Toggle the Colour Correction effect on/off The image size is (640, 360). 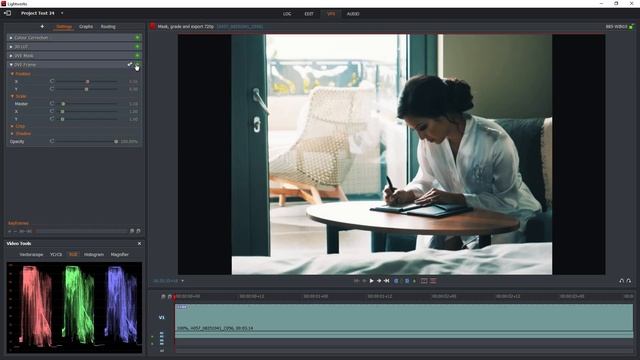pyautogui.click(x=138, y=38)
